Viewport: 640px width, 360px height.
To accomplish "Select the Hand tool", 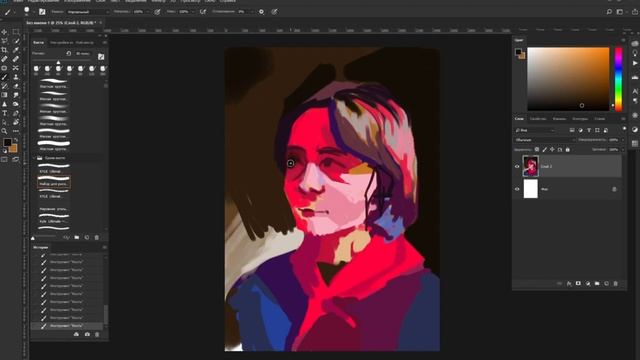I will [16, 122].
